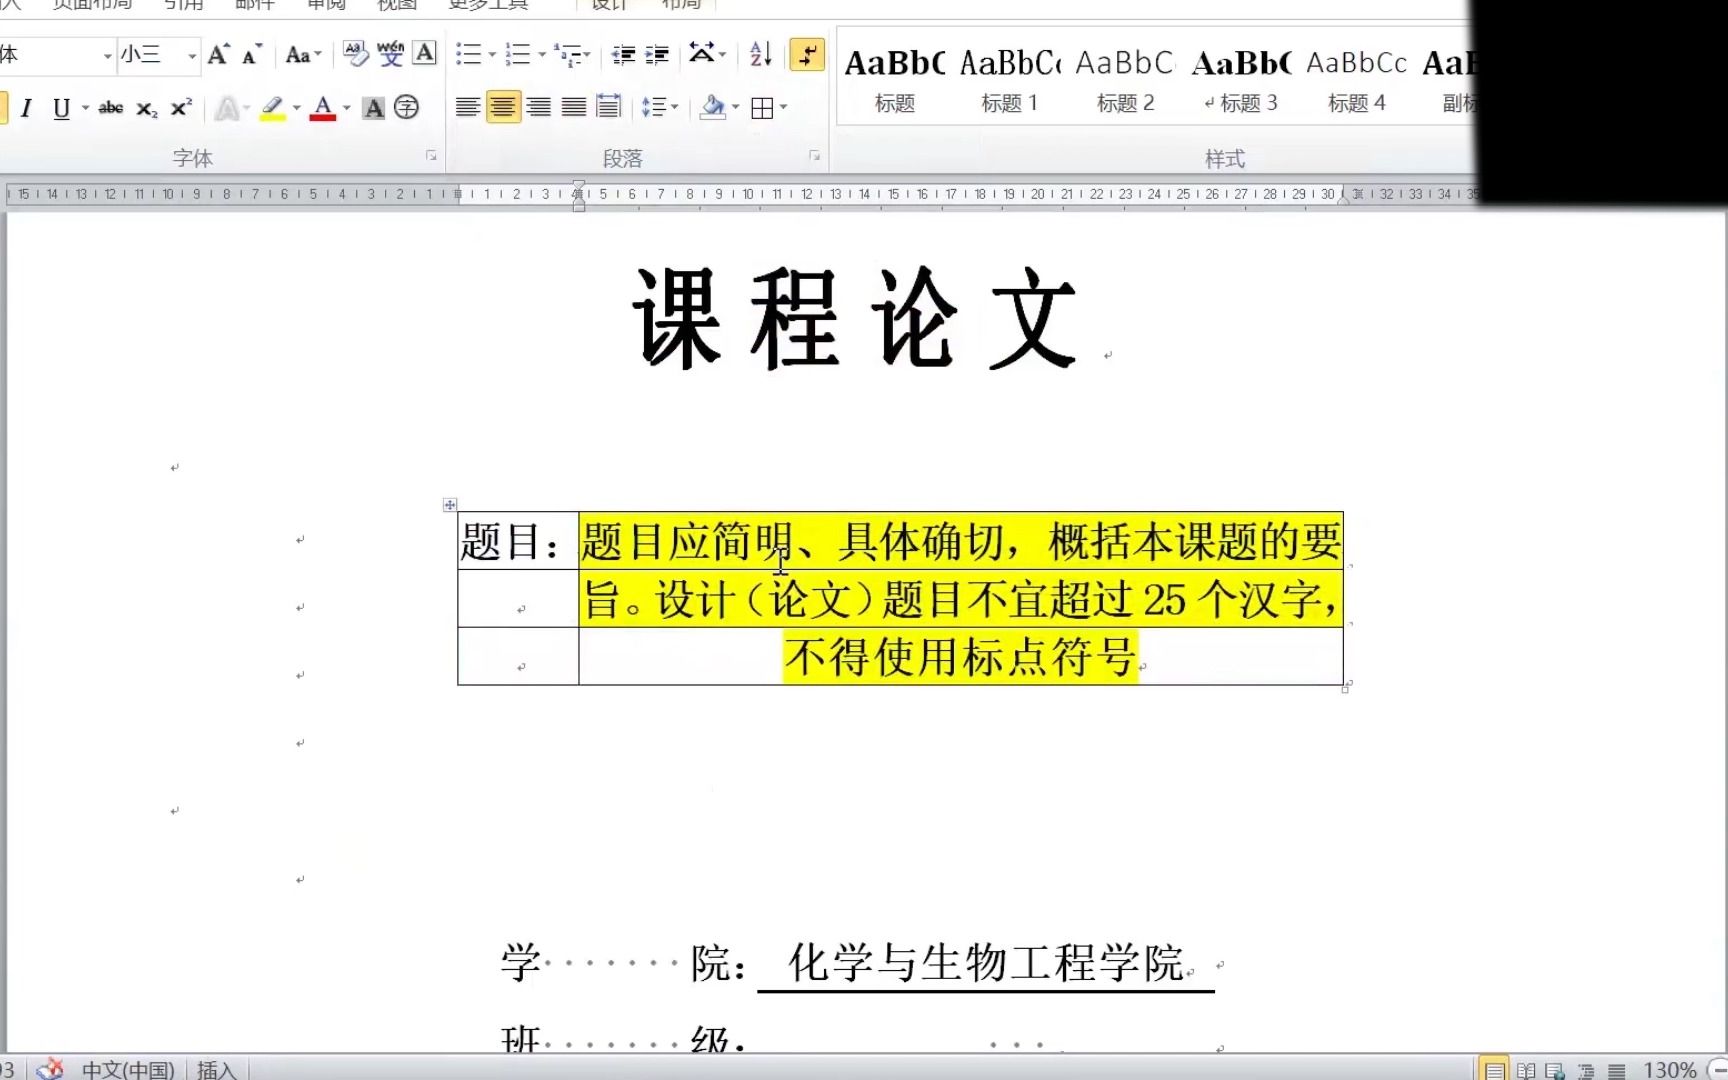The image size is (1728, 1080).
Task: Expand the bullets library dropdown arrow
Action: 492,54
